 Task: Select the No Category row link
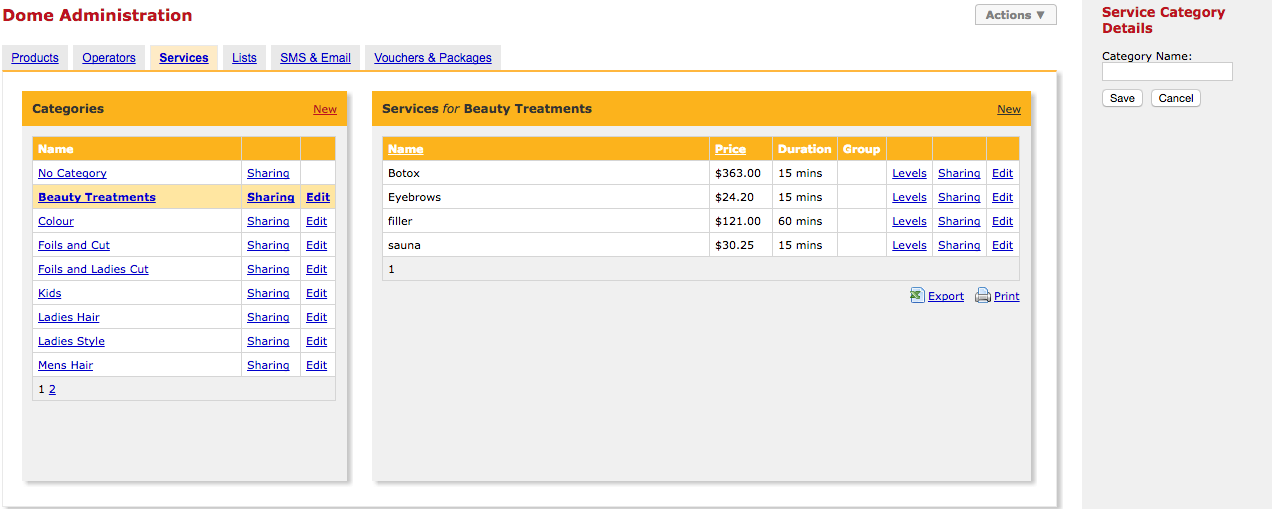click(72, 173)
